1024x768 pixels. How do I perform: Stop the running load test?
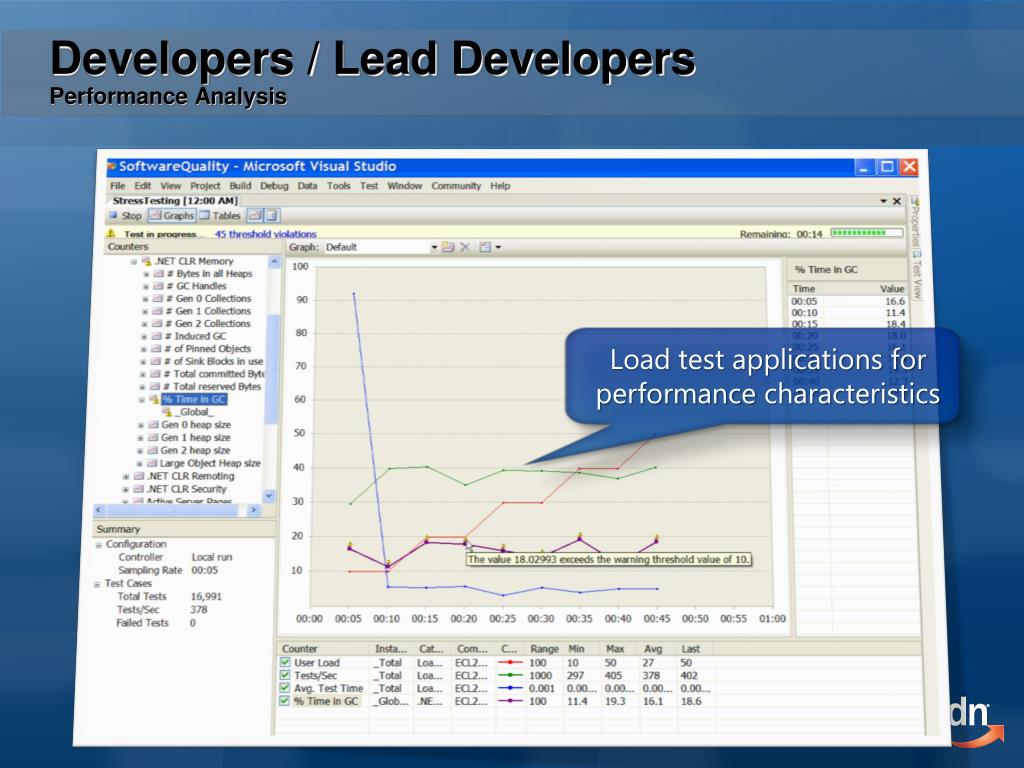point(125,216)
